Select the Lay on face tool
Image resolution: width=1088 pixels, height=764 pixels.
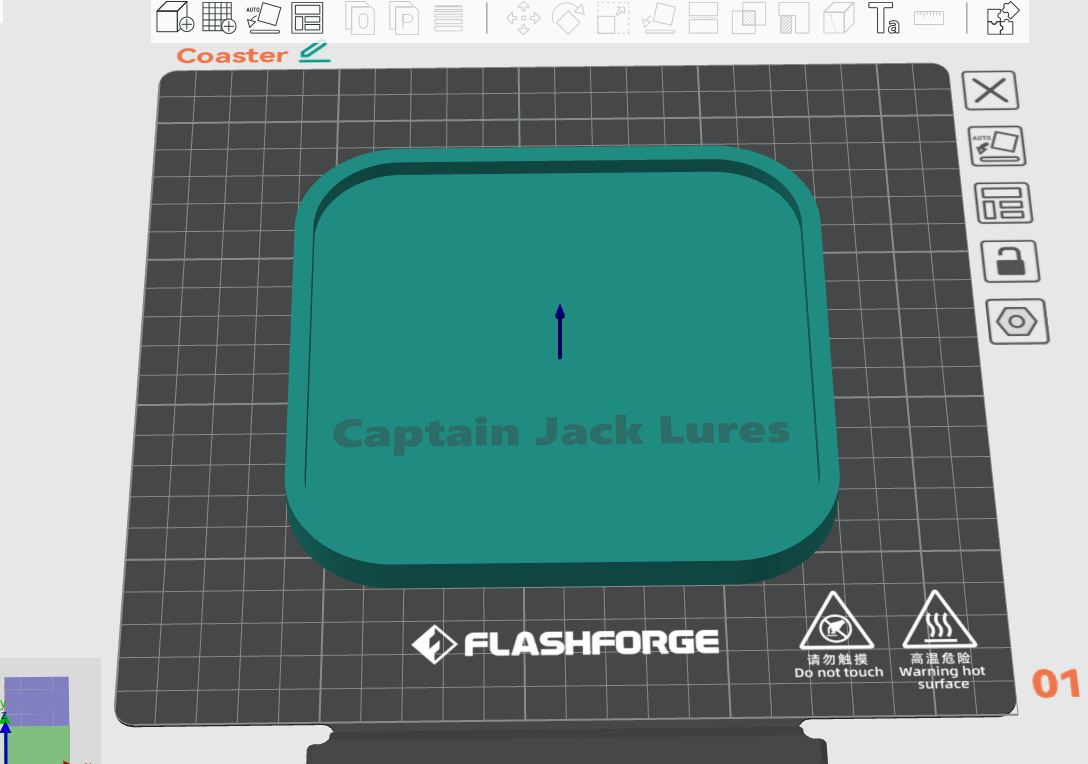click(x=659, y=18)
